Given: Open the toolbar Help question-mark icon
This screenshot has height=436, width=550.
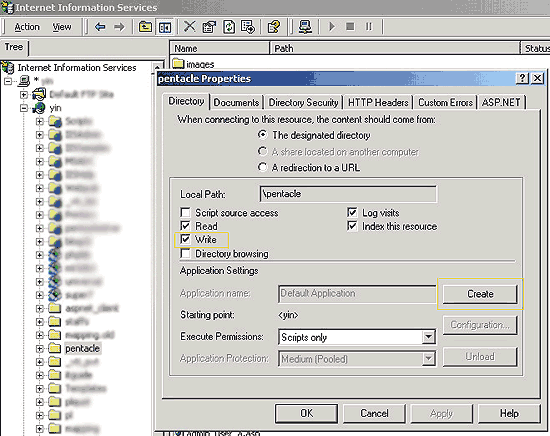Looking at the screenshot, I should (274, 27).
